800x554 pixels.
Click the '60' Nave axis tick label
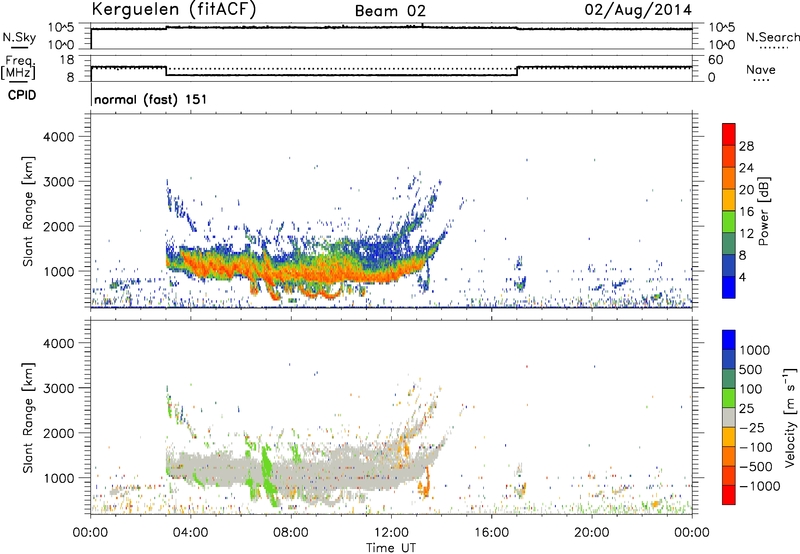715,60
